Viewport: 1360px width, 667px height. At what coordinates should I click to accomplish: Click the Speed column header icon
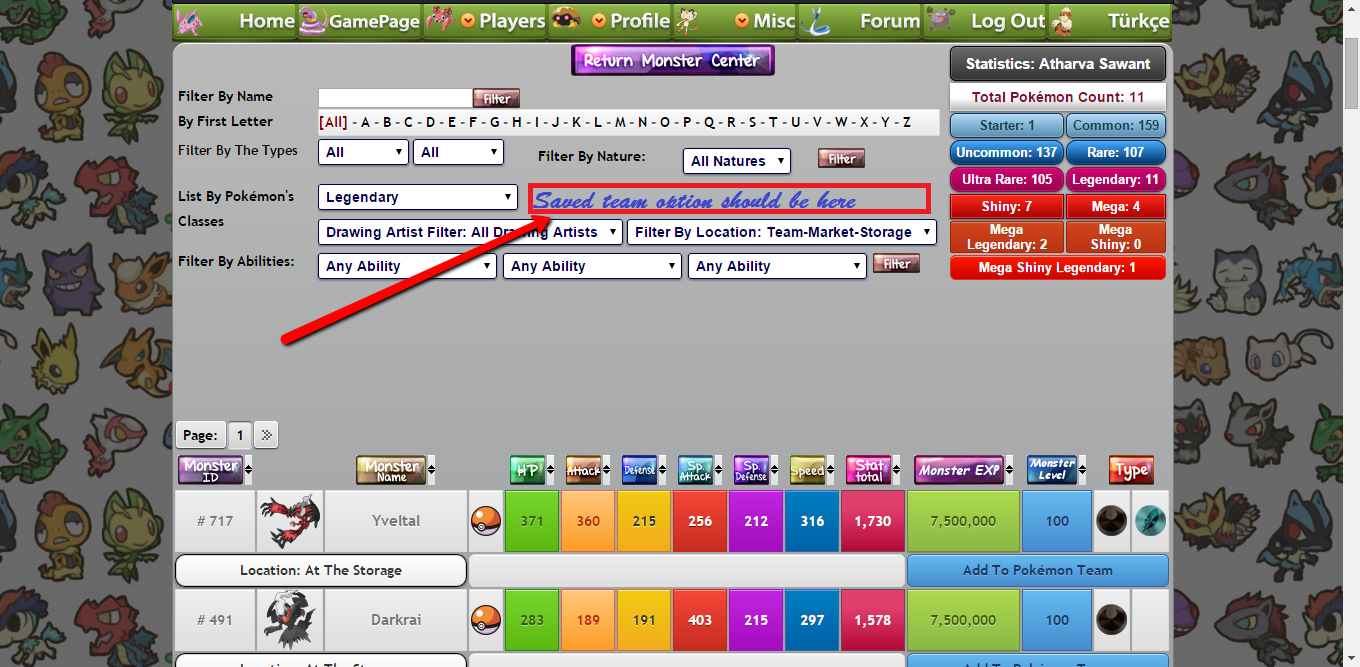click(x=807, y=470)
